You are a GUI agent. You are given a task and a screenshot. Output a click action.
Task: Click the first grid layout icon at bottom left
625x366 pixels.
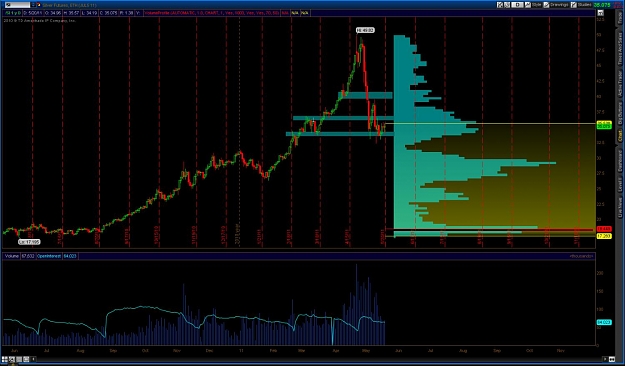[4, 359]
